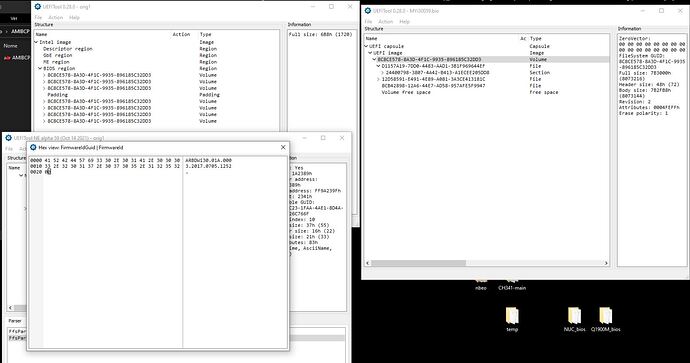Select the 24400798-3807-4A42 section row
Viewport: 690px width, 363px height.
point(486,73)
